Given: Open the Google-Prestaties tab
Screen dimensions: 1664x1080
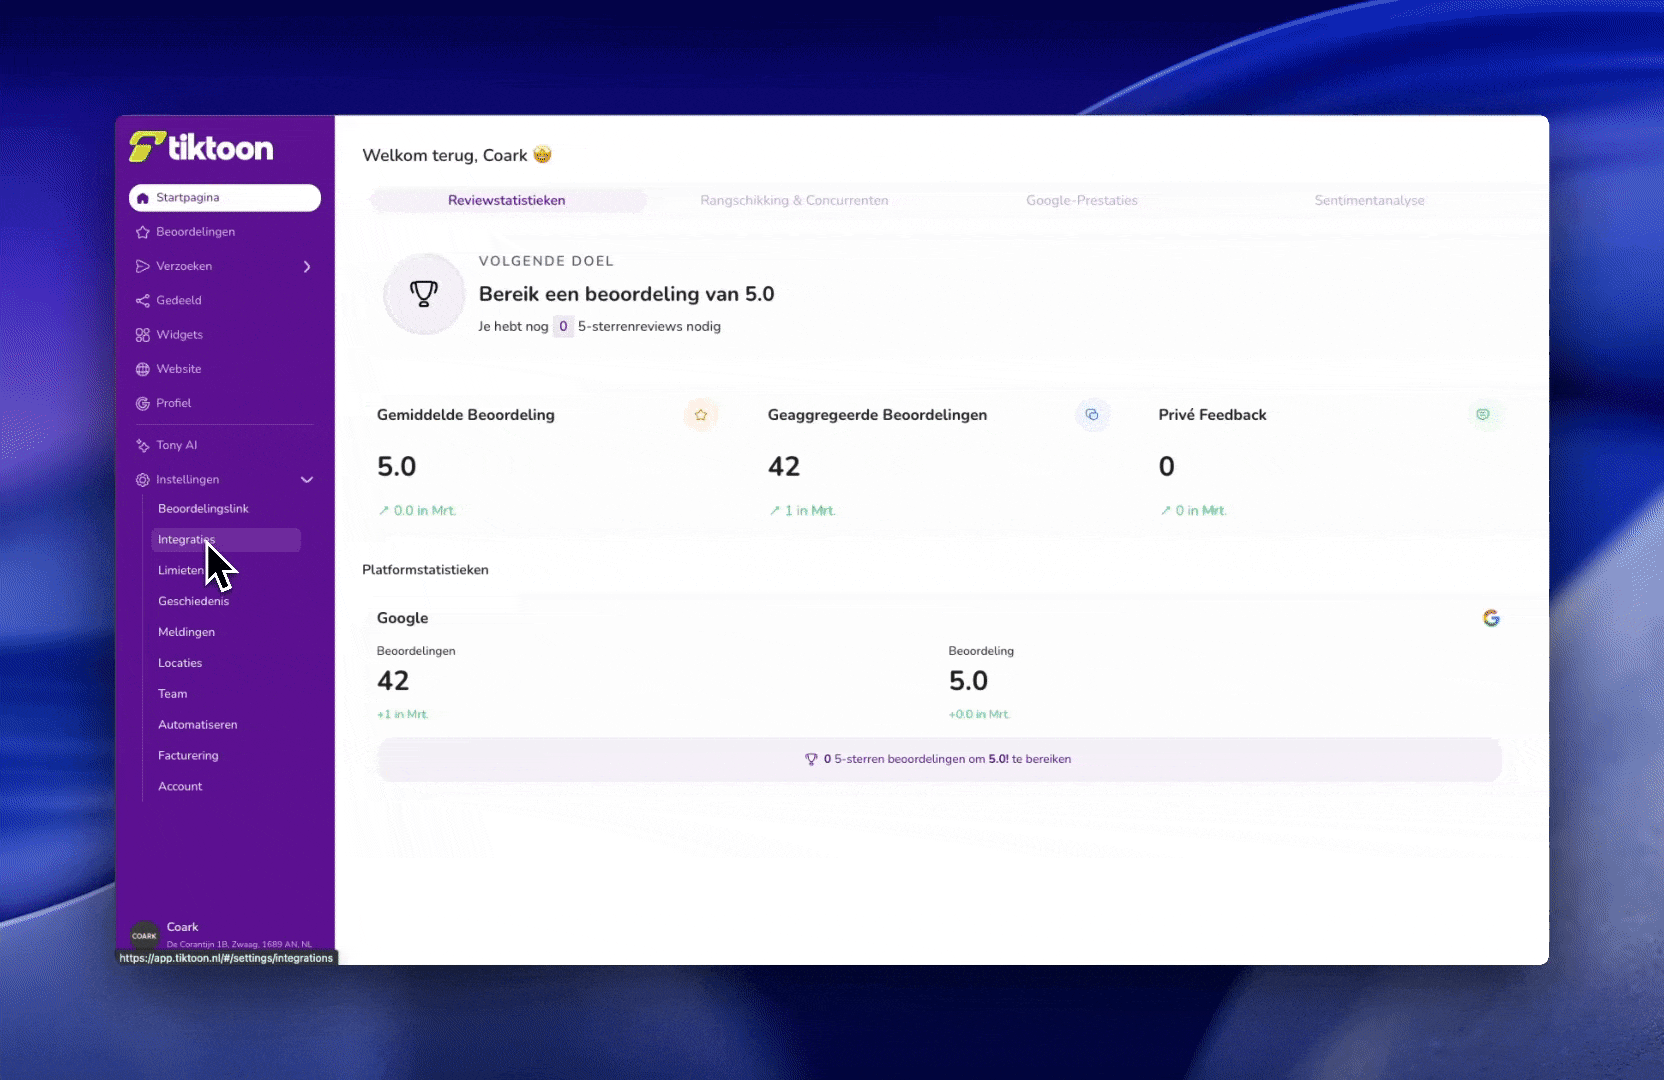Looking at the screenshot, I should coord(1081,201).
